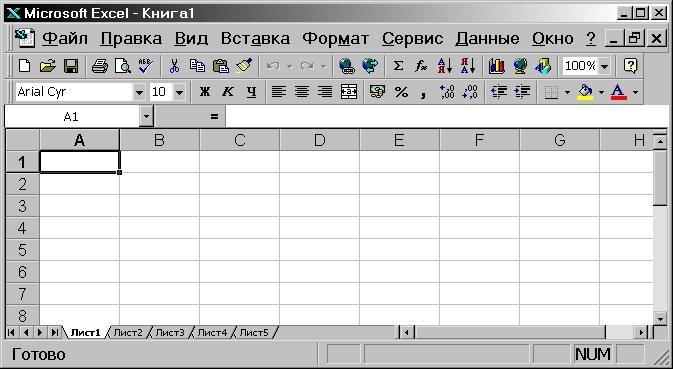Click the Cut scissors icon
The width and height of the screenshot is (673, 369).
174,66
